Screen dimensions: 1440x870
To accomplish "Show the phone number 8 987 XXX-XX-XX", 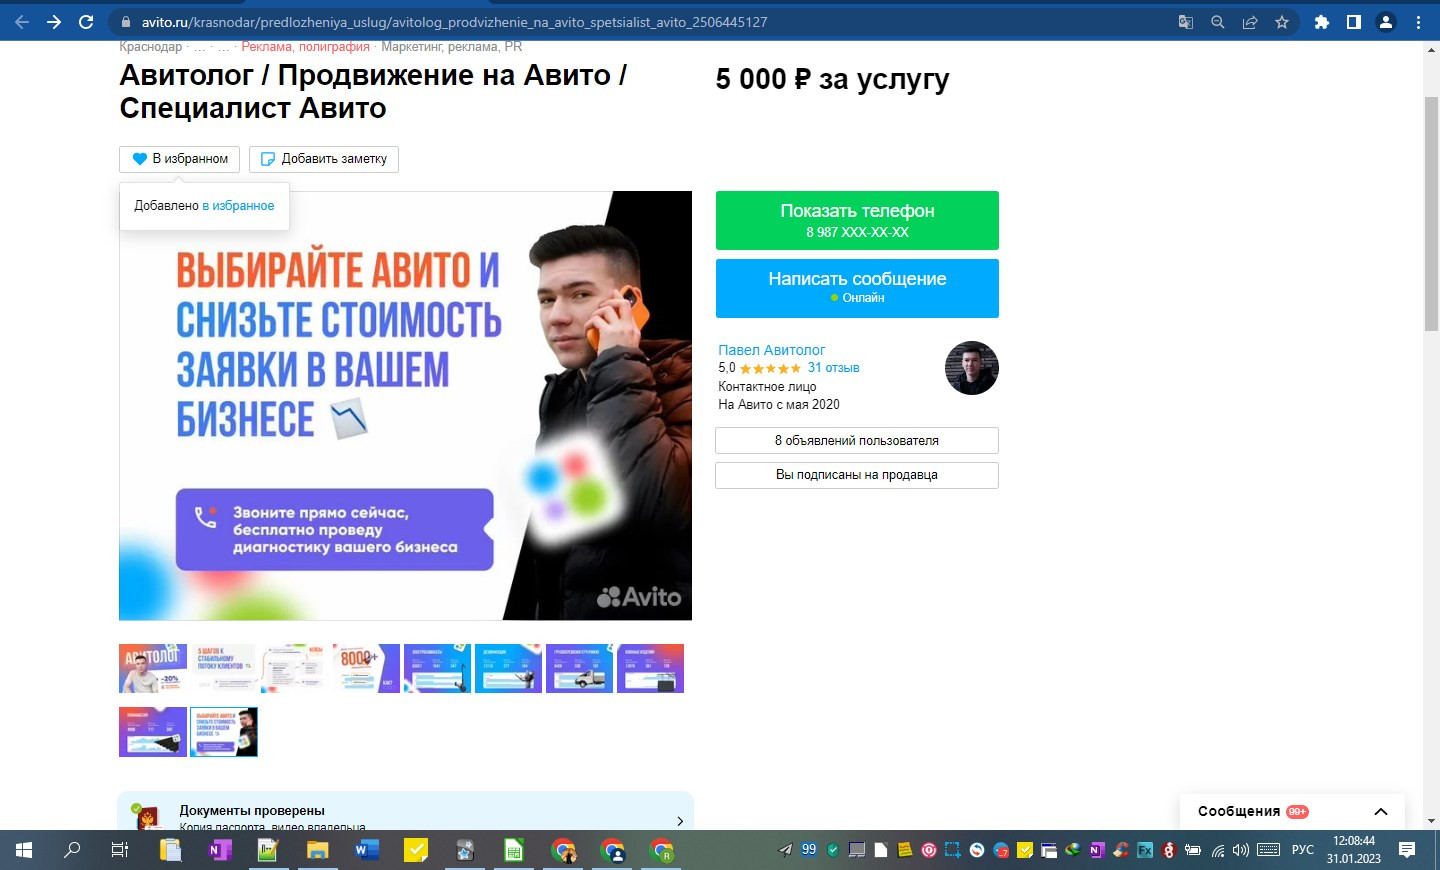I will coord(857,220).
